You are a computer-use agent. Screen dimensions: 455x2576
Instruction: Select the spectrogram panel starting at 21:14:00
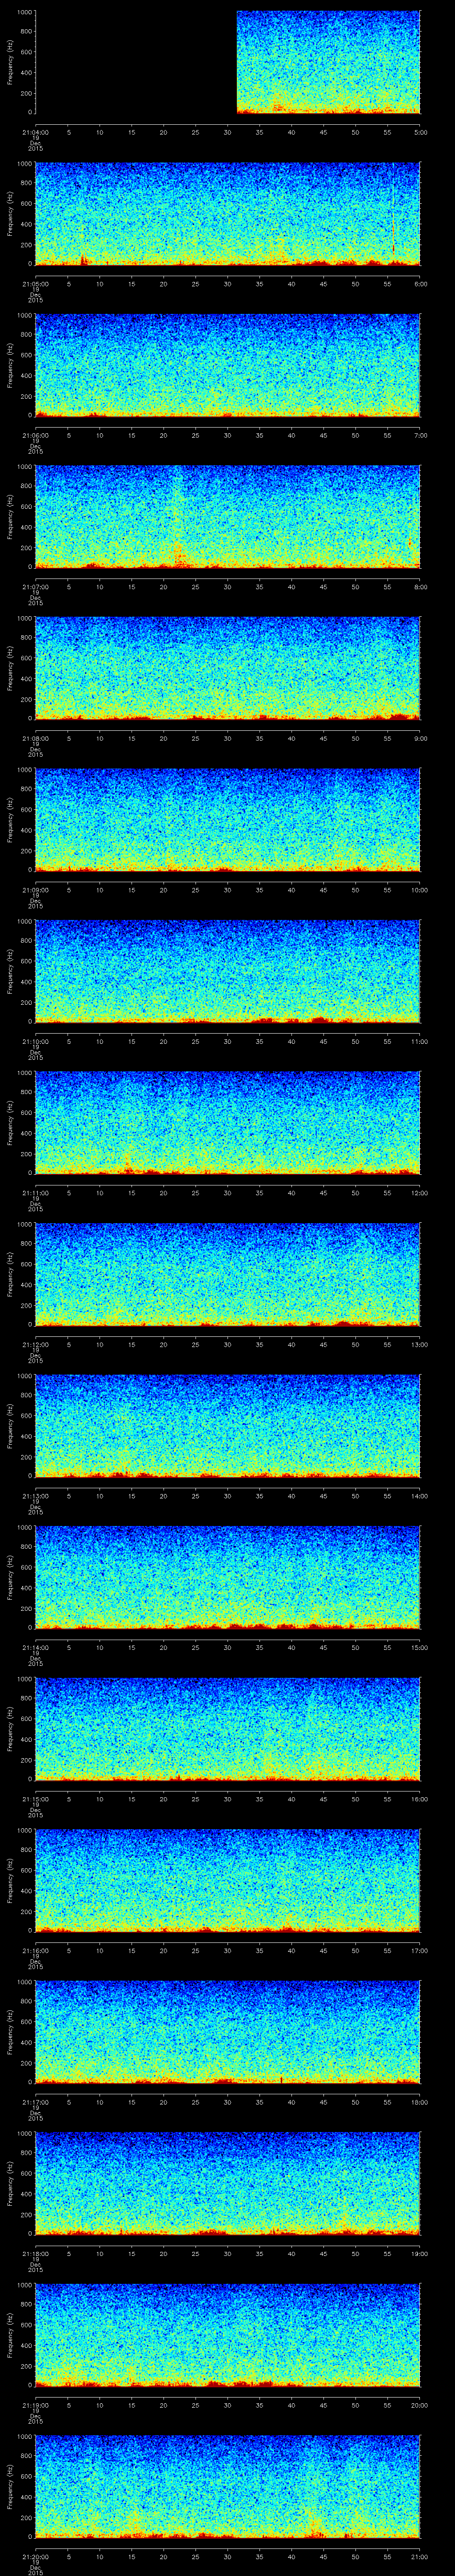(228, 1578)
